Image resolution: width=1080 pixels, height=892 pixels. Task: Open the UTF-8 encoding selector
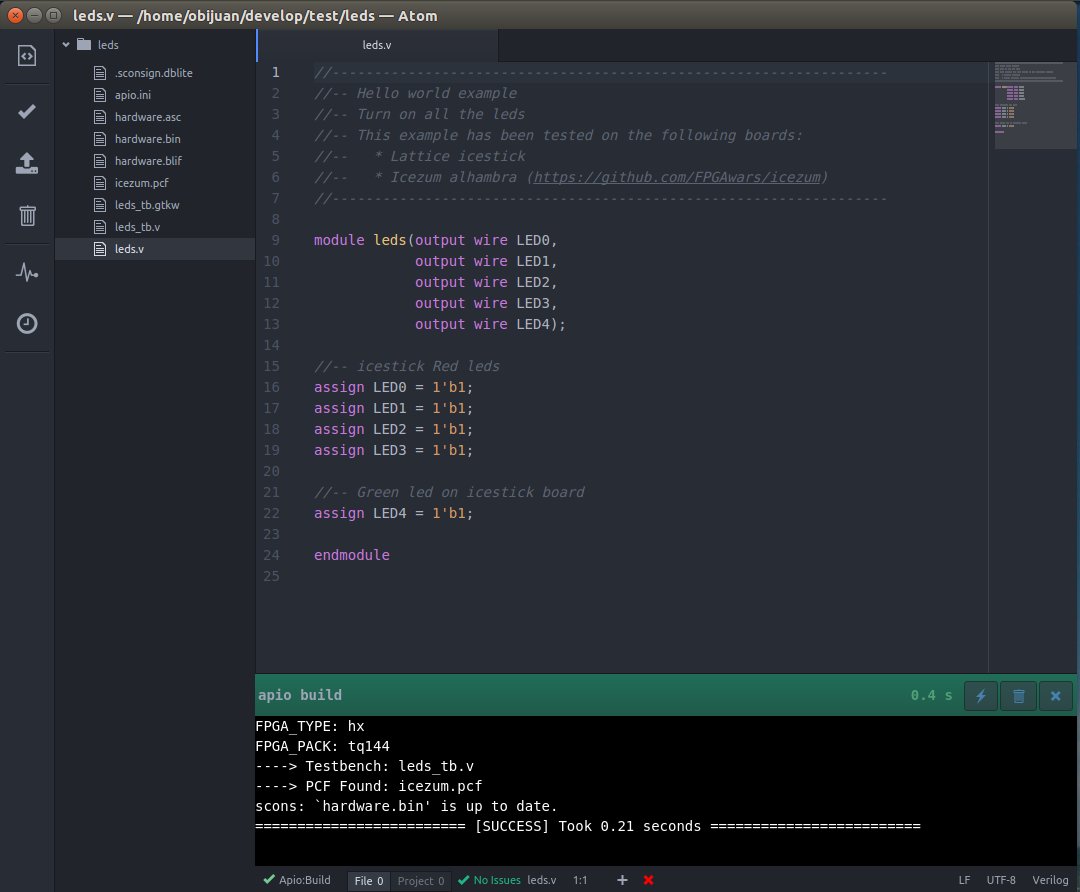1001,880
